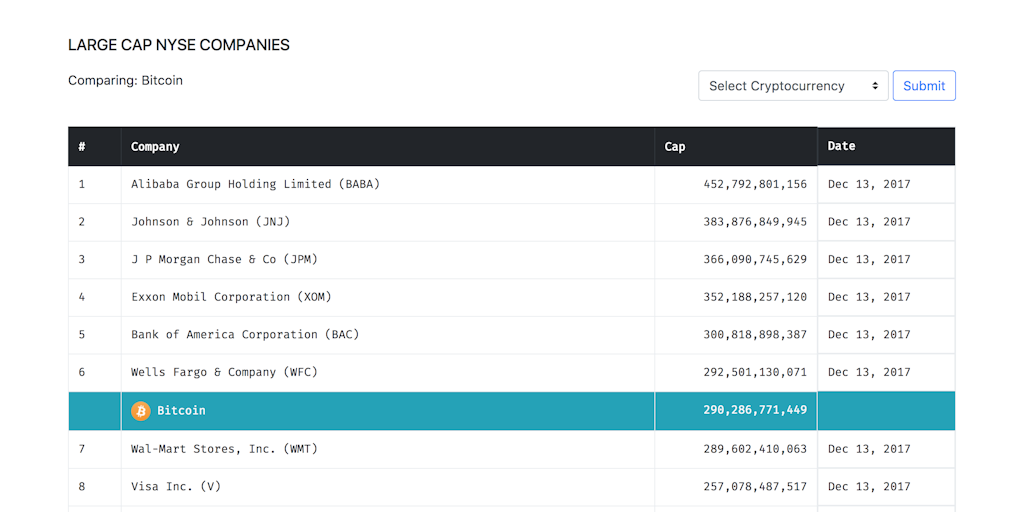The height and width of the screenshot is (512, 1024).
Task: Click the date in the Alibaba row
Action: (x=869, y=184)
